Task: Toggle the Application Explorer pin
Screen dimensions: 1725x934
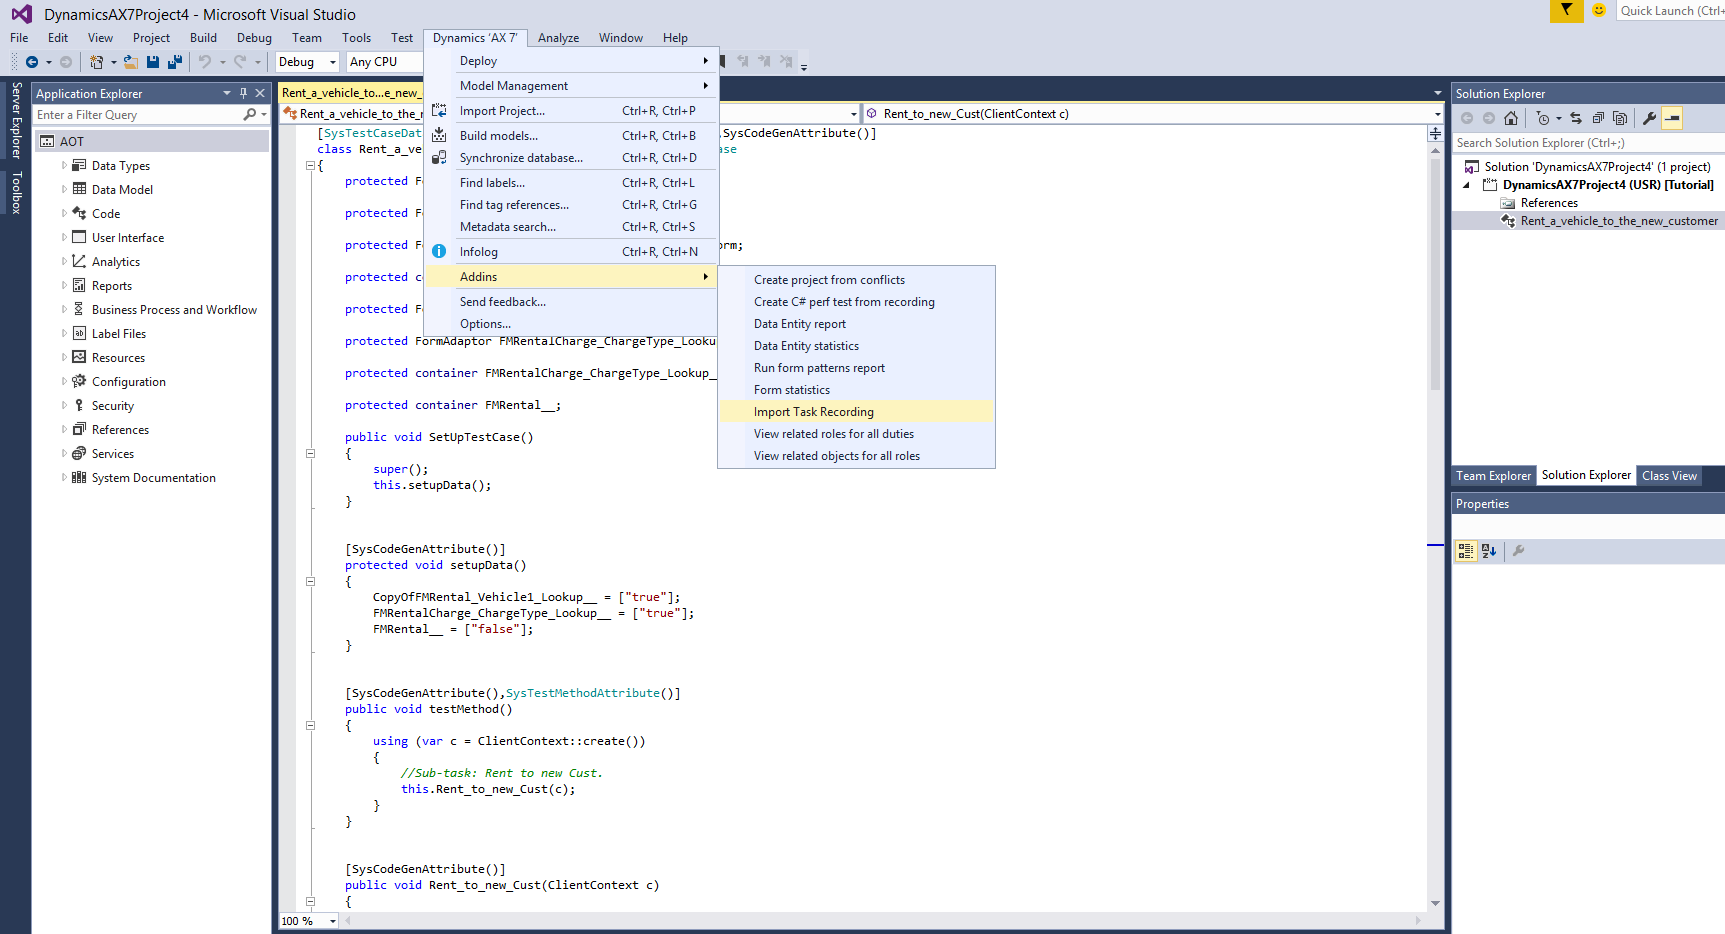Action: 242,93
